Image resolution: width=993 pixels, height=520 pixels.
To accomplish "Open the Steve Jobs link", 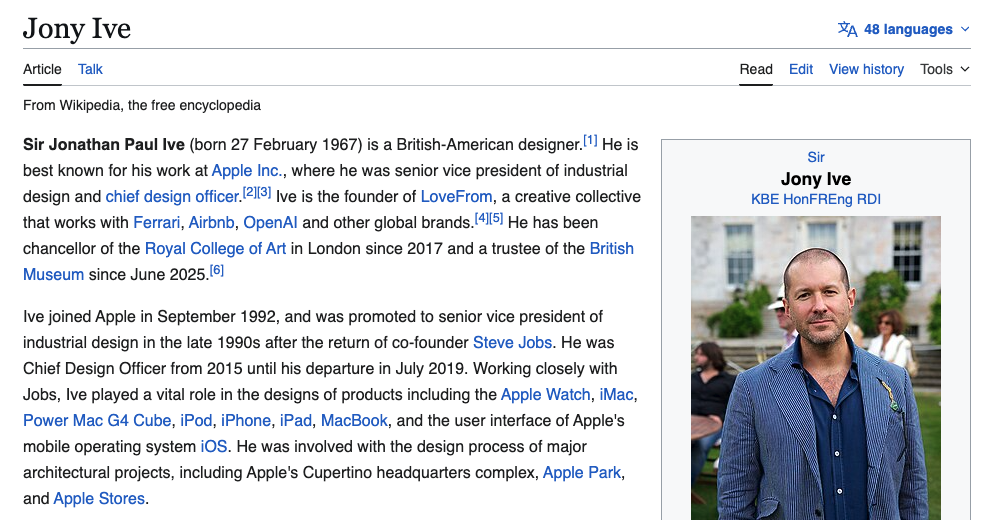I will [512, 342].
